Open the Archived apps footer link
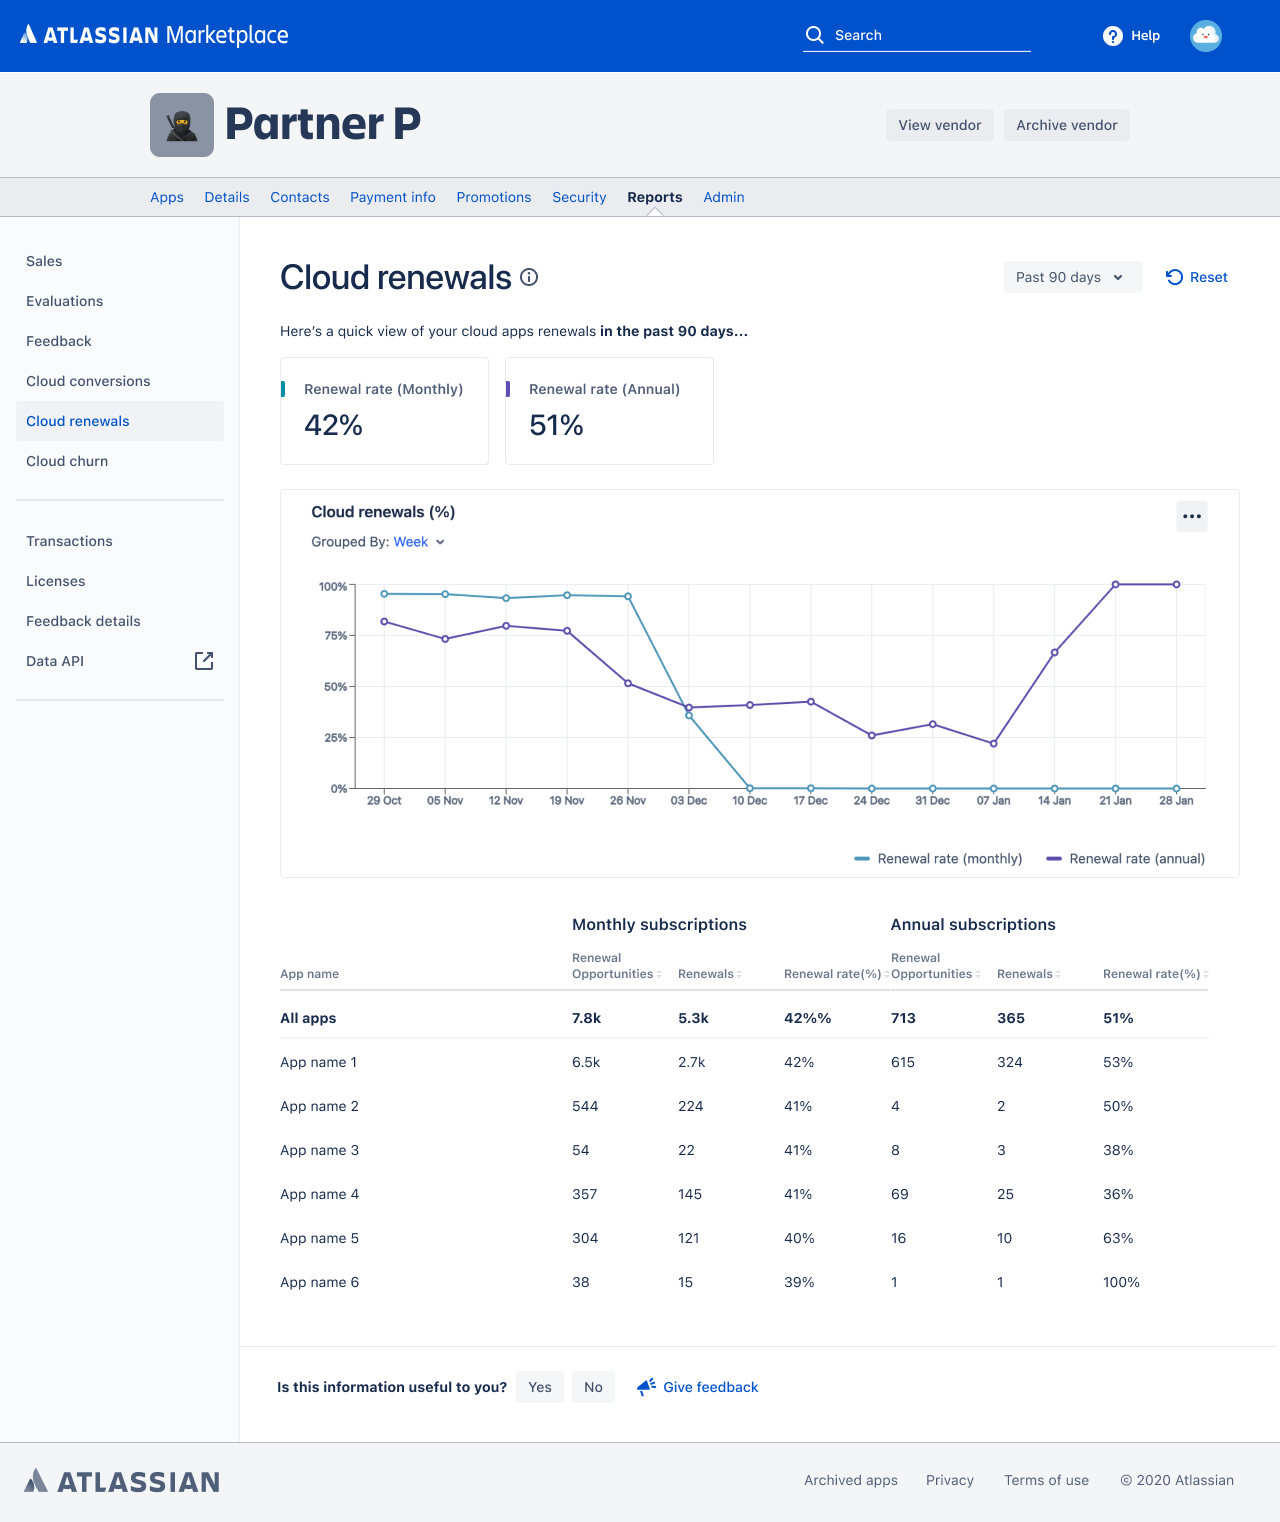Image resolution: width=1280 pixels, height=1522 pixels. [x=850, y=1480]
